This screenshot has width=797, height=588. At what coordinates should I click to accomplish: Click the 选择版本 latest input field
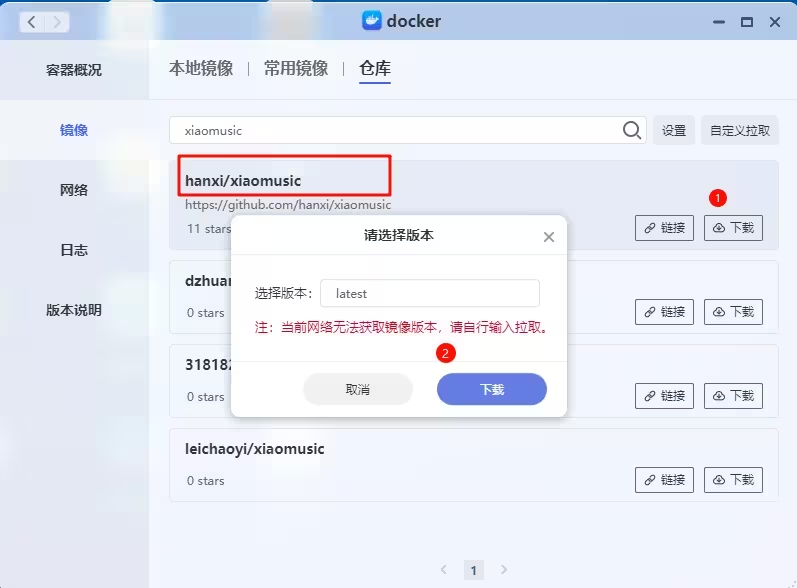tap(430, 293)
